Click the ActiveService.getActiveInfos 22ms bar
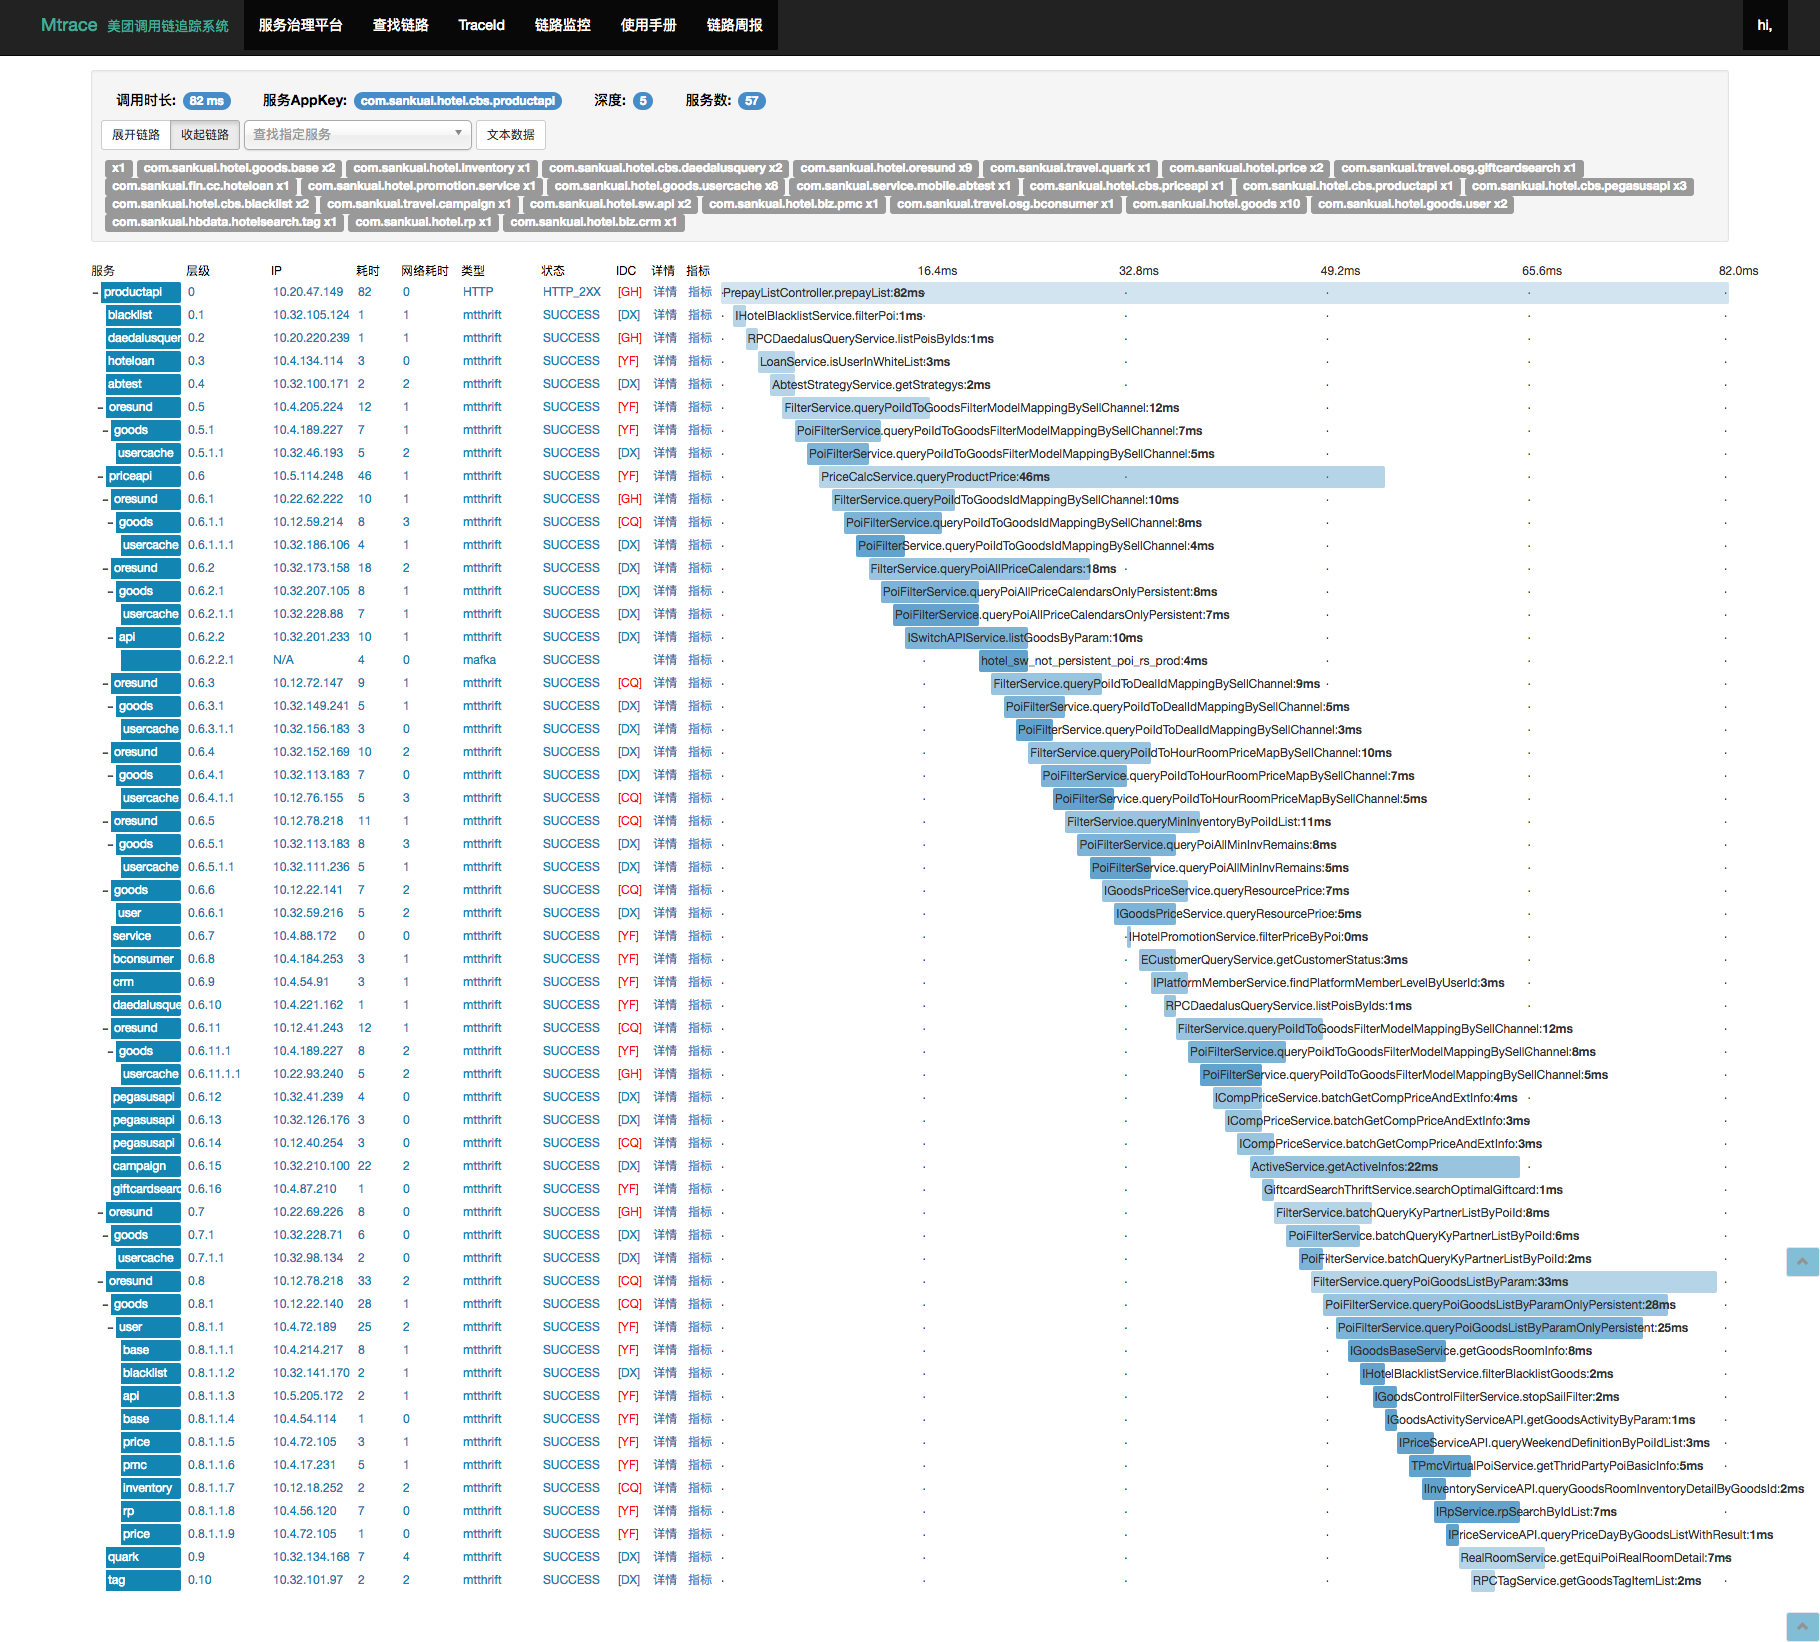Image resolution: width=1820 pixels, height=1642 pixels. [x=1384, y=1167]
